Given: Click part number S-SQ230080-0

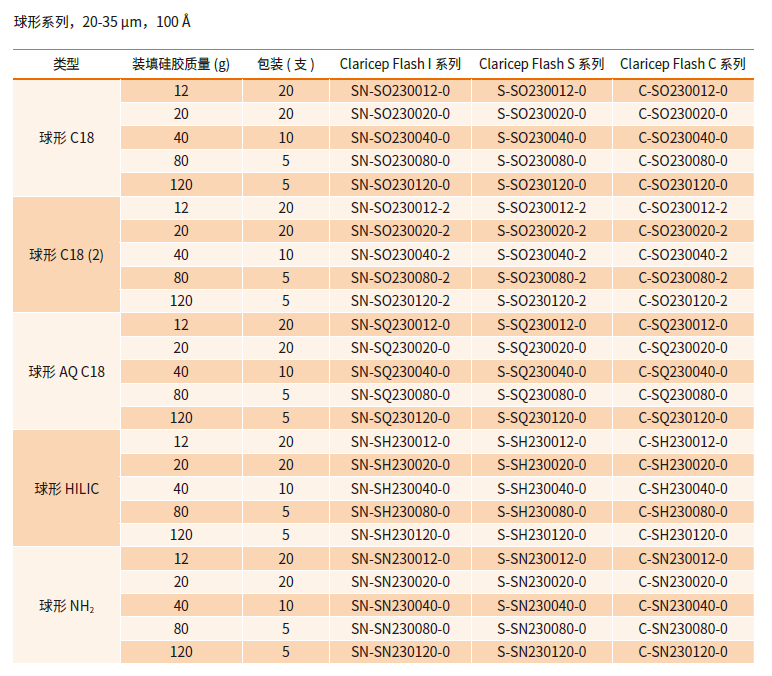Looking at the screenshot, I should coord(542,395).
